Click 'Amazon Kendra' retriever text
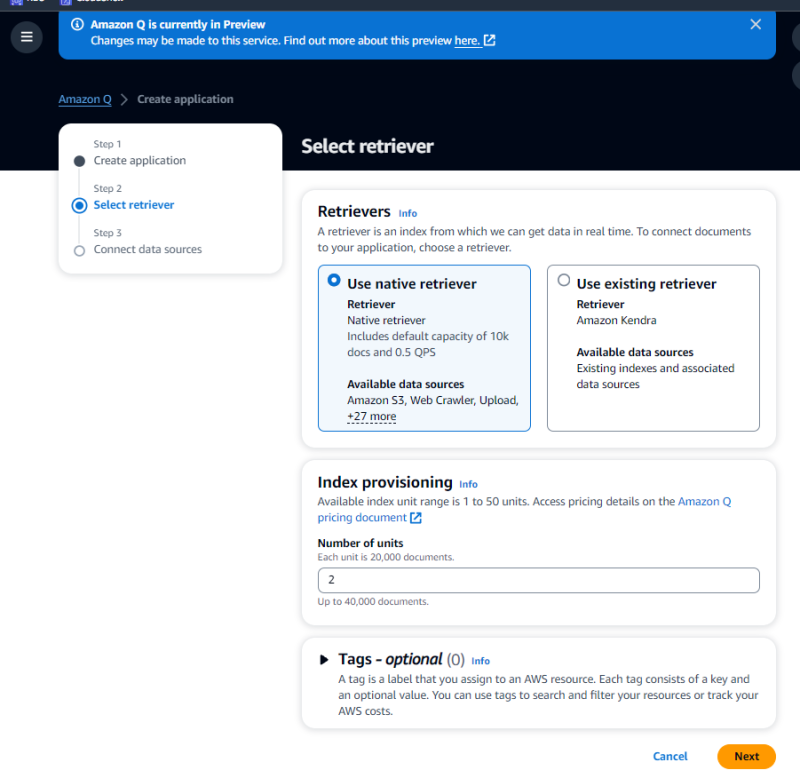The width and height of the screenshot is (800, 778). [x=616, y=320]
